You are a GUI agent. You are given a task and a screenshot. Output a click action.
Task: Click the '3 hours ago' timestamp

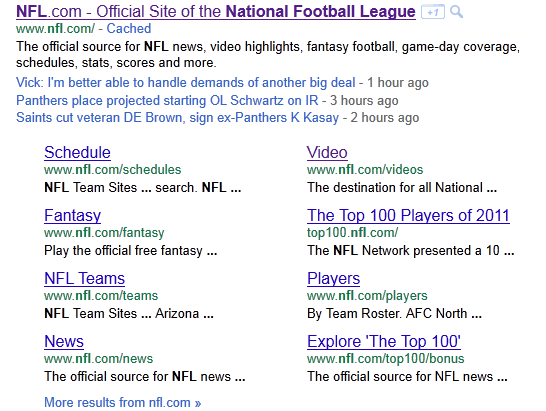(364, 101)
